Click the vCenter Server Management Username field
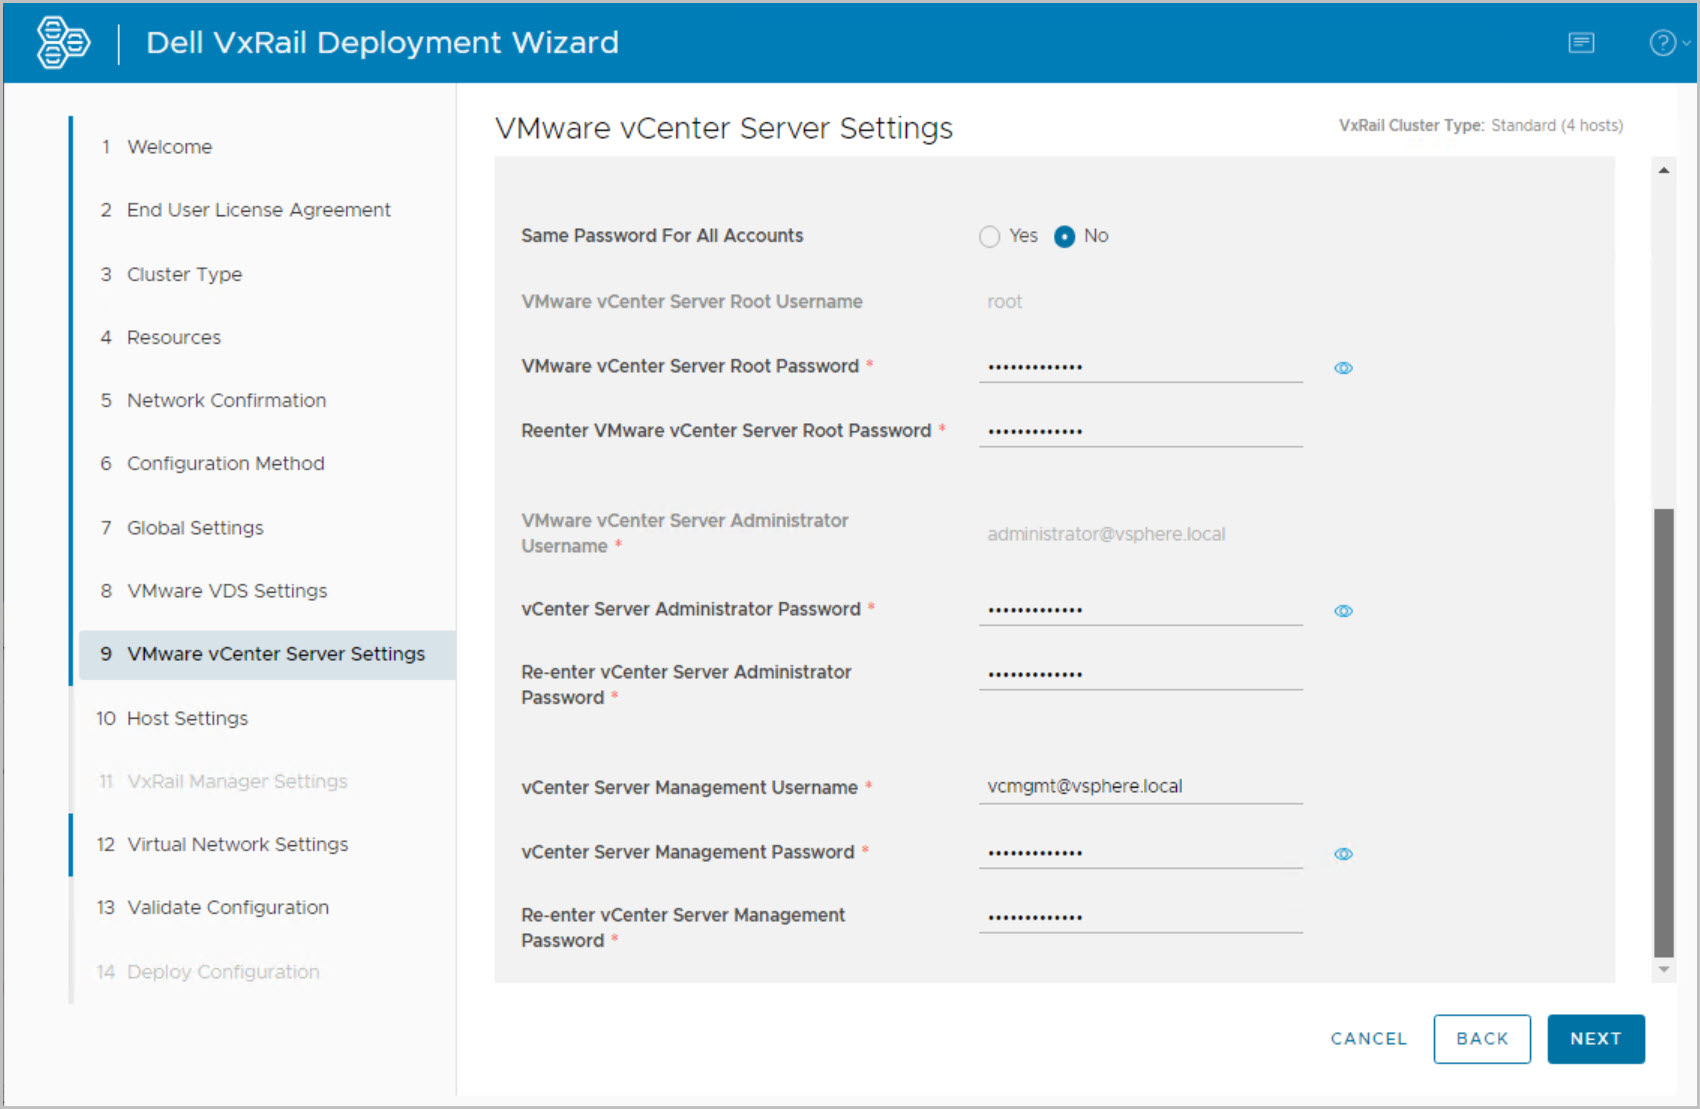 click(1140, 787)
